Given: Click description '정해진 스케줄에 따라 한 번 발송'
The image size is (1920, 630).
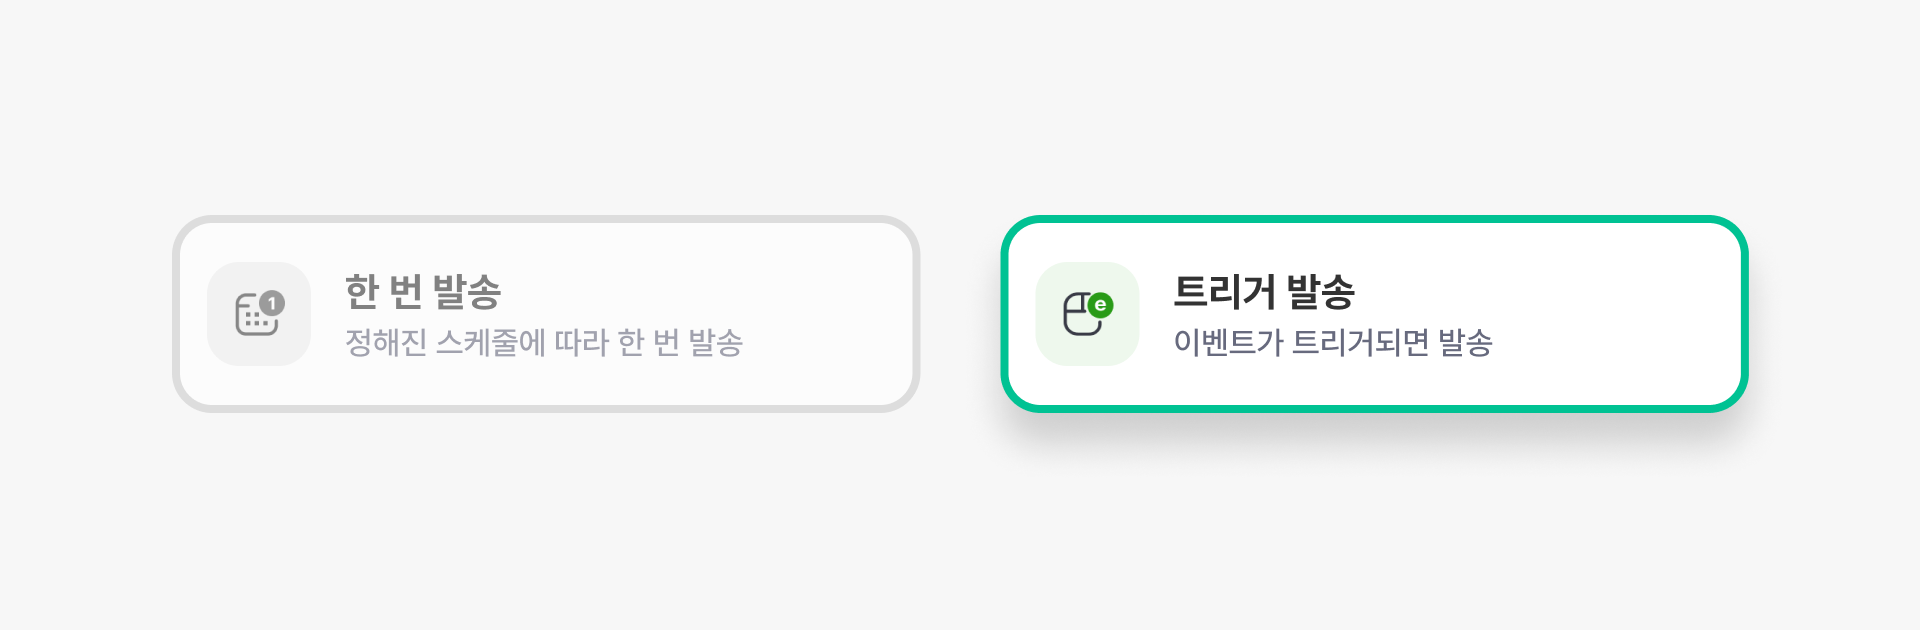Looking at the screenshot, I should coord(543,343).
